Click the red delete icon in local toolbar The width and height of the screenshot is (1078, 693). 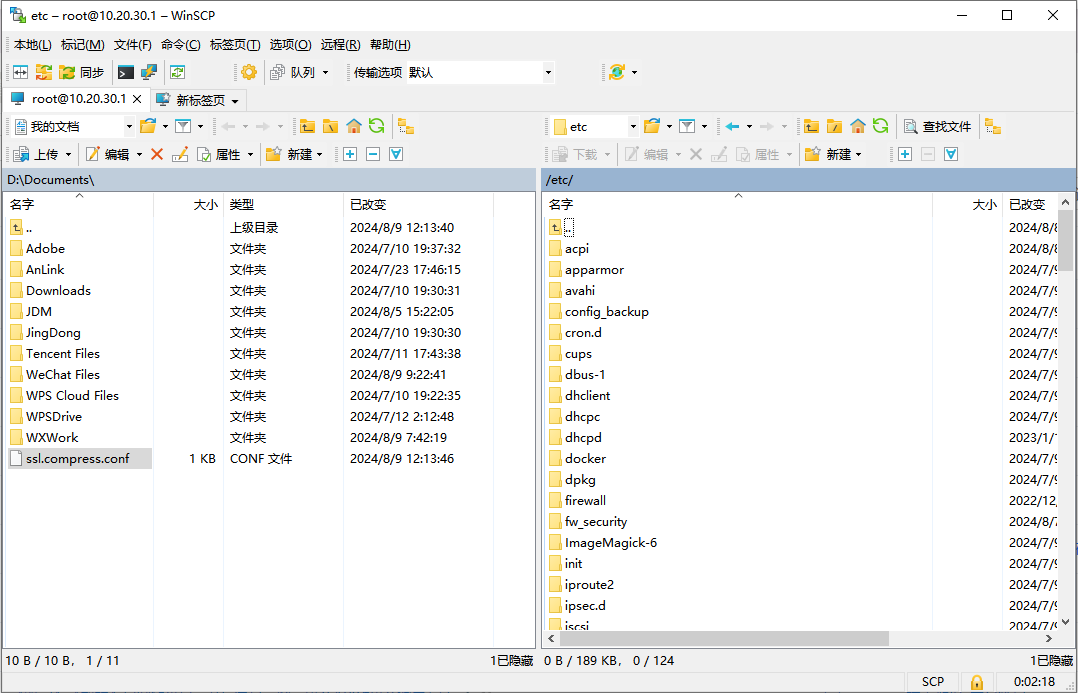coord(157,154)
